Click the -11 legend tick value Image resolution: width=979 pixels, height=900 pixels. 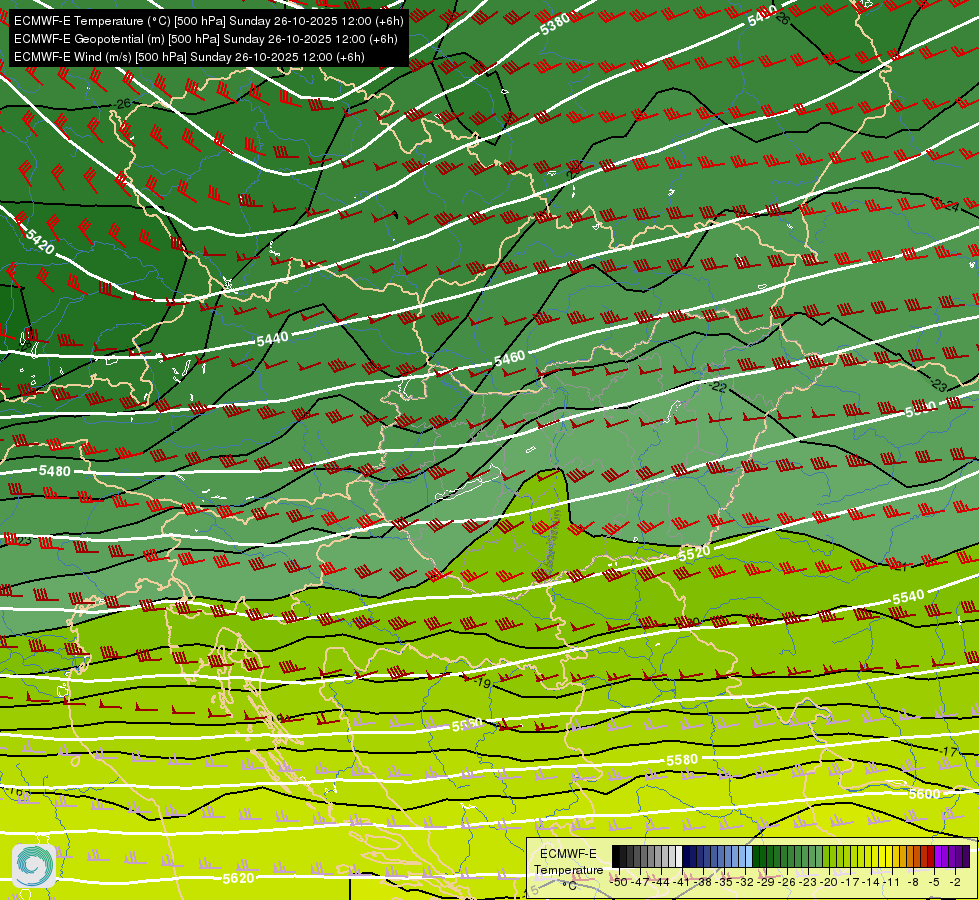(x=891, y=883)
